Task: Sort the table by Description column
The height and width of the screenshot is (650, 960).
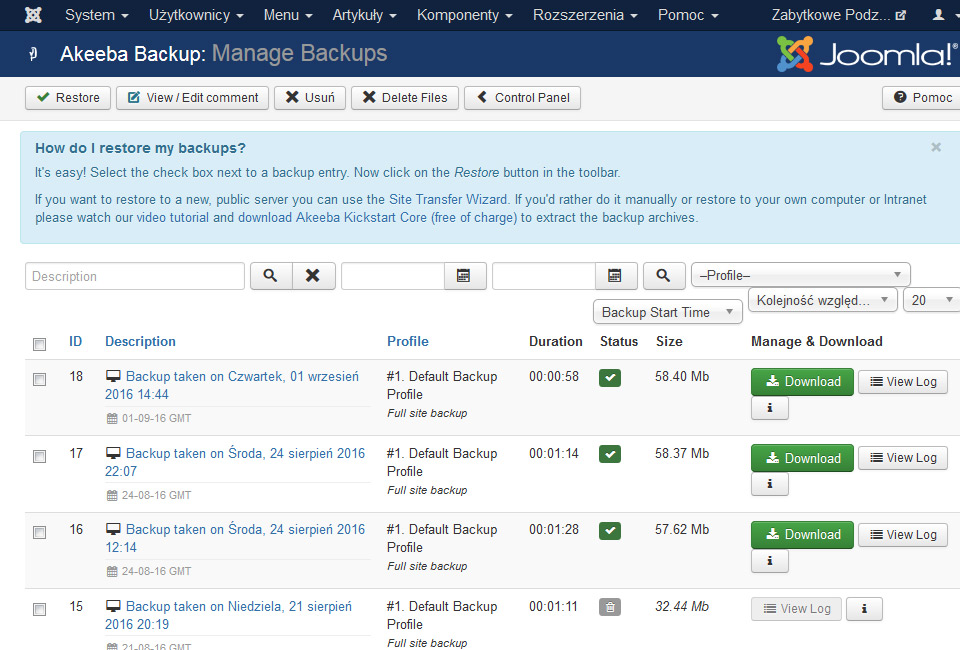Action: [x=140, y=342]
